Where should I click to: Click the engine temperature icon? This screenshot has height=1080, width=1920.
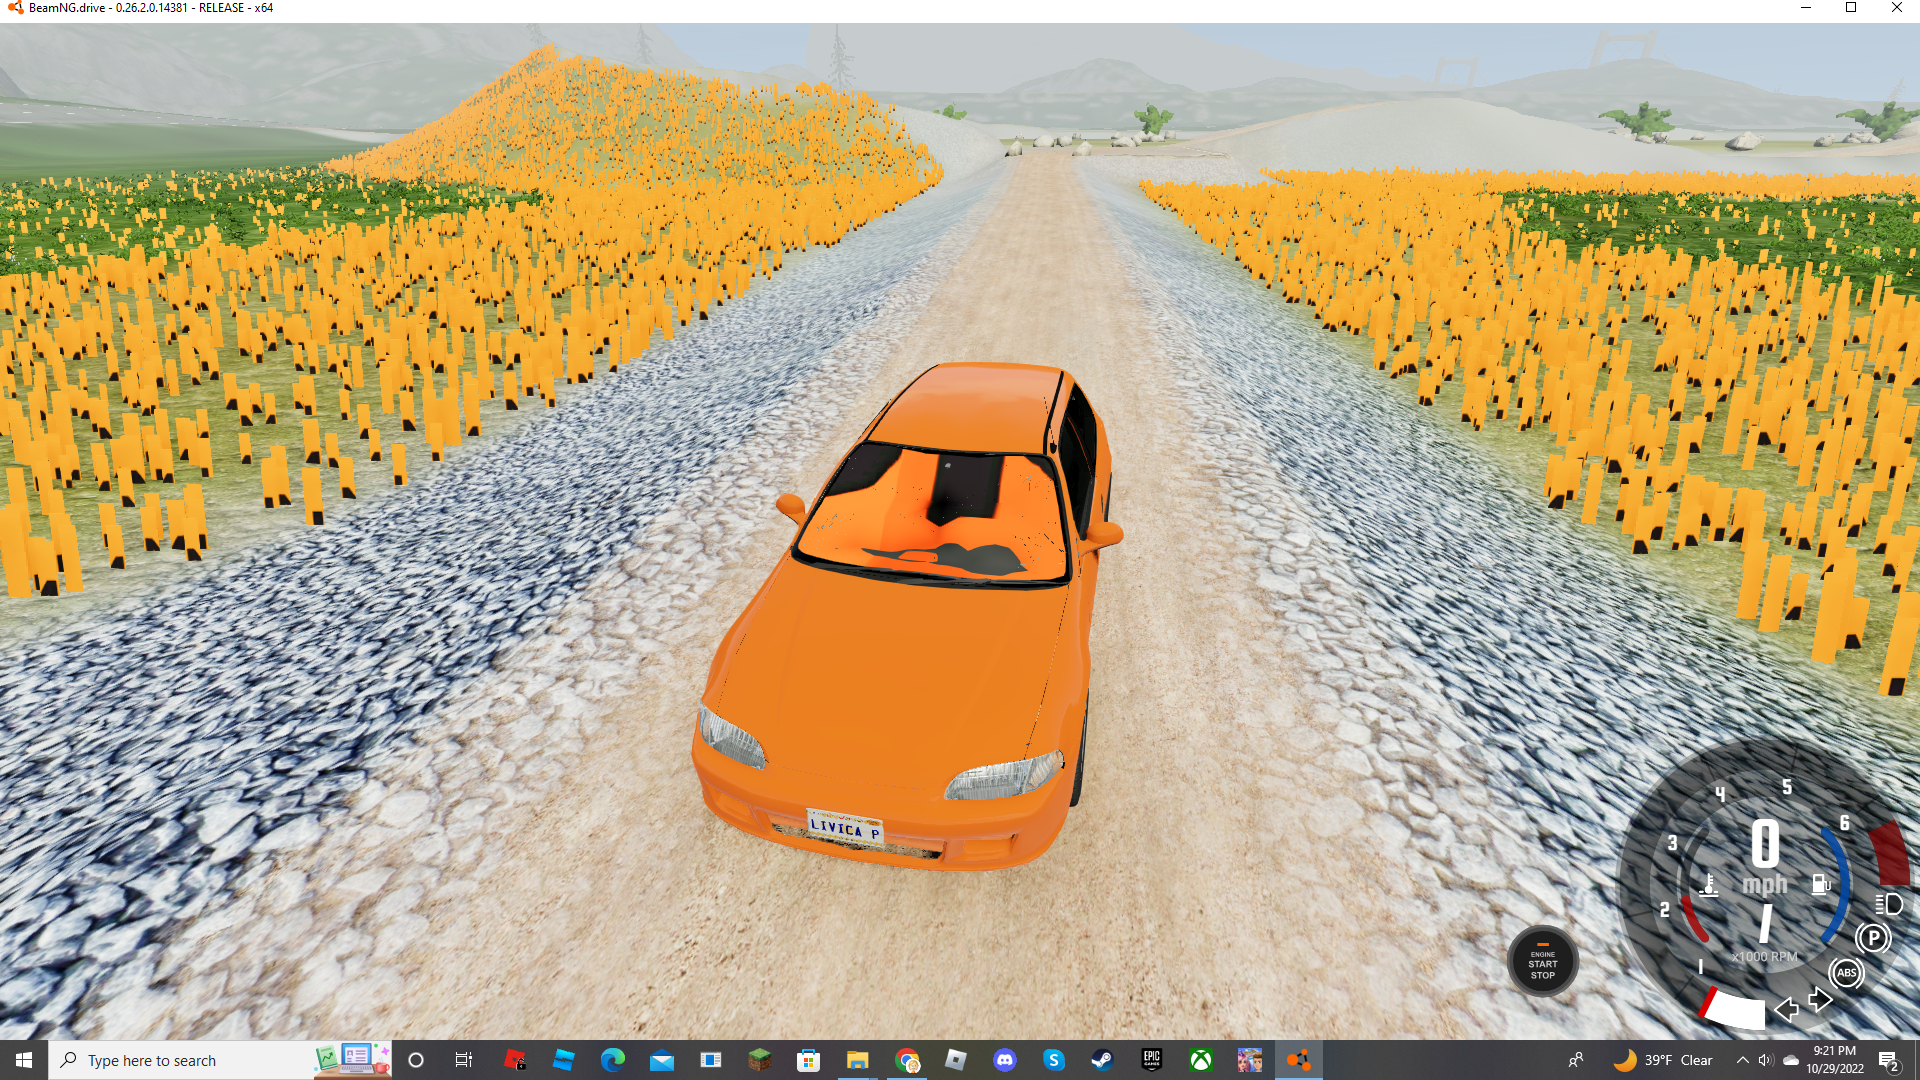click(1709, 885)
